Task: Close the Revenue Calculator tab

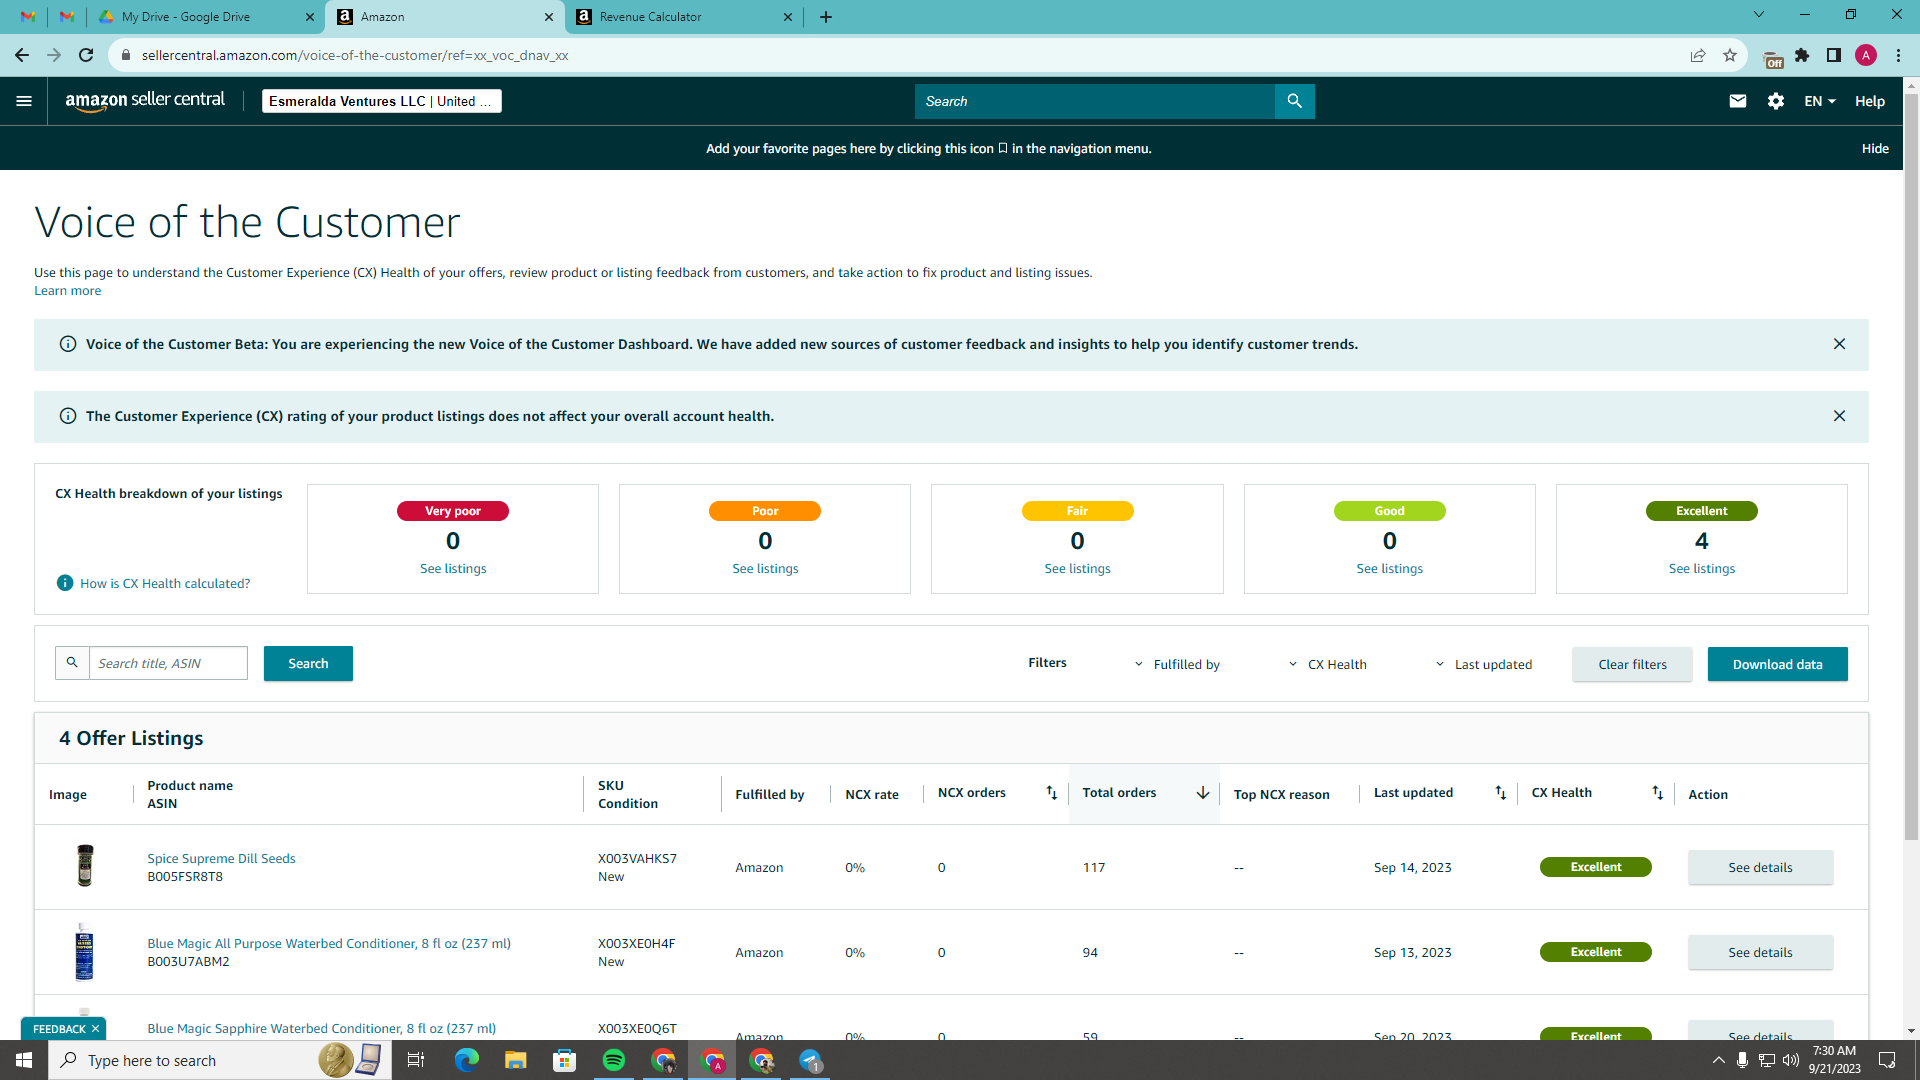Action: coord(788,17)
